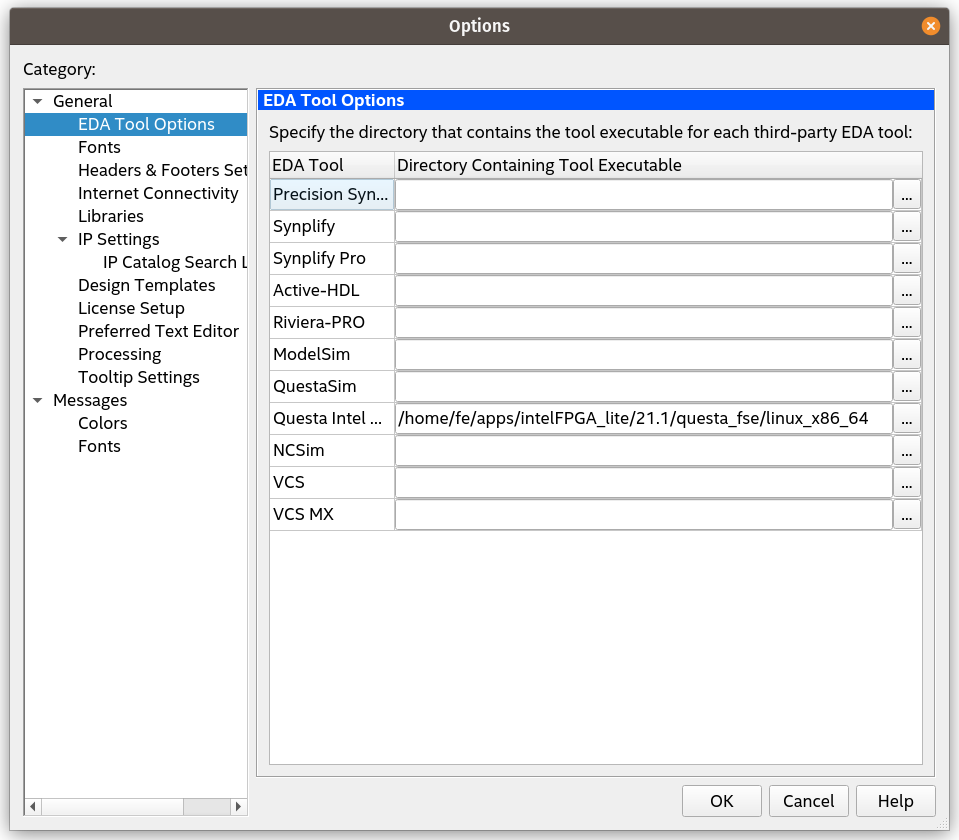Browse for Precision Synthesis executable directory

click(906, 194)
